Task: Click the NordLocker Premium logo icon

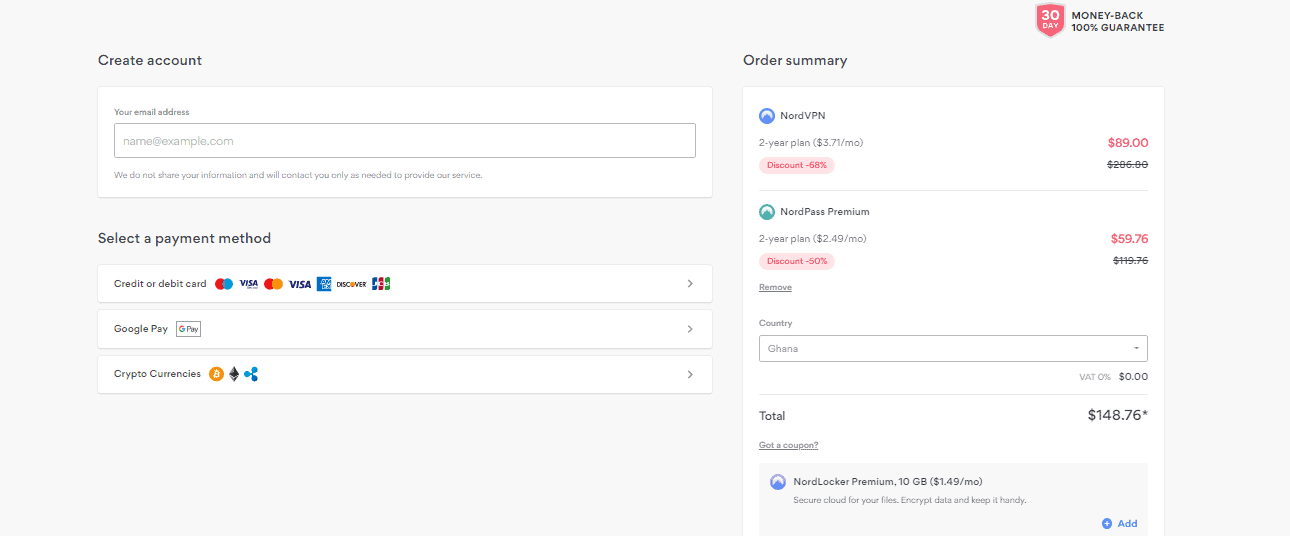Action: pyautogui.click(x=778, y=482)
